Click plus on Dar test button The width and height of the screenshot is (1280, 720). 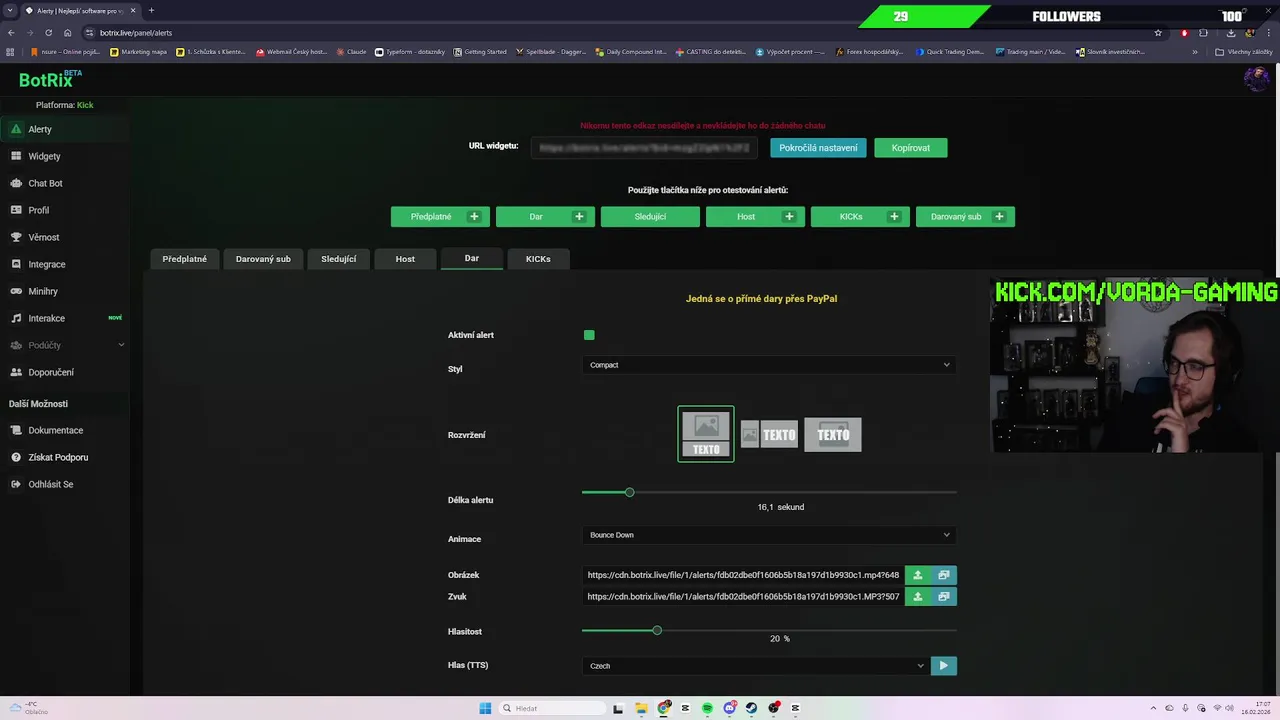(579, 216)
